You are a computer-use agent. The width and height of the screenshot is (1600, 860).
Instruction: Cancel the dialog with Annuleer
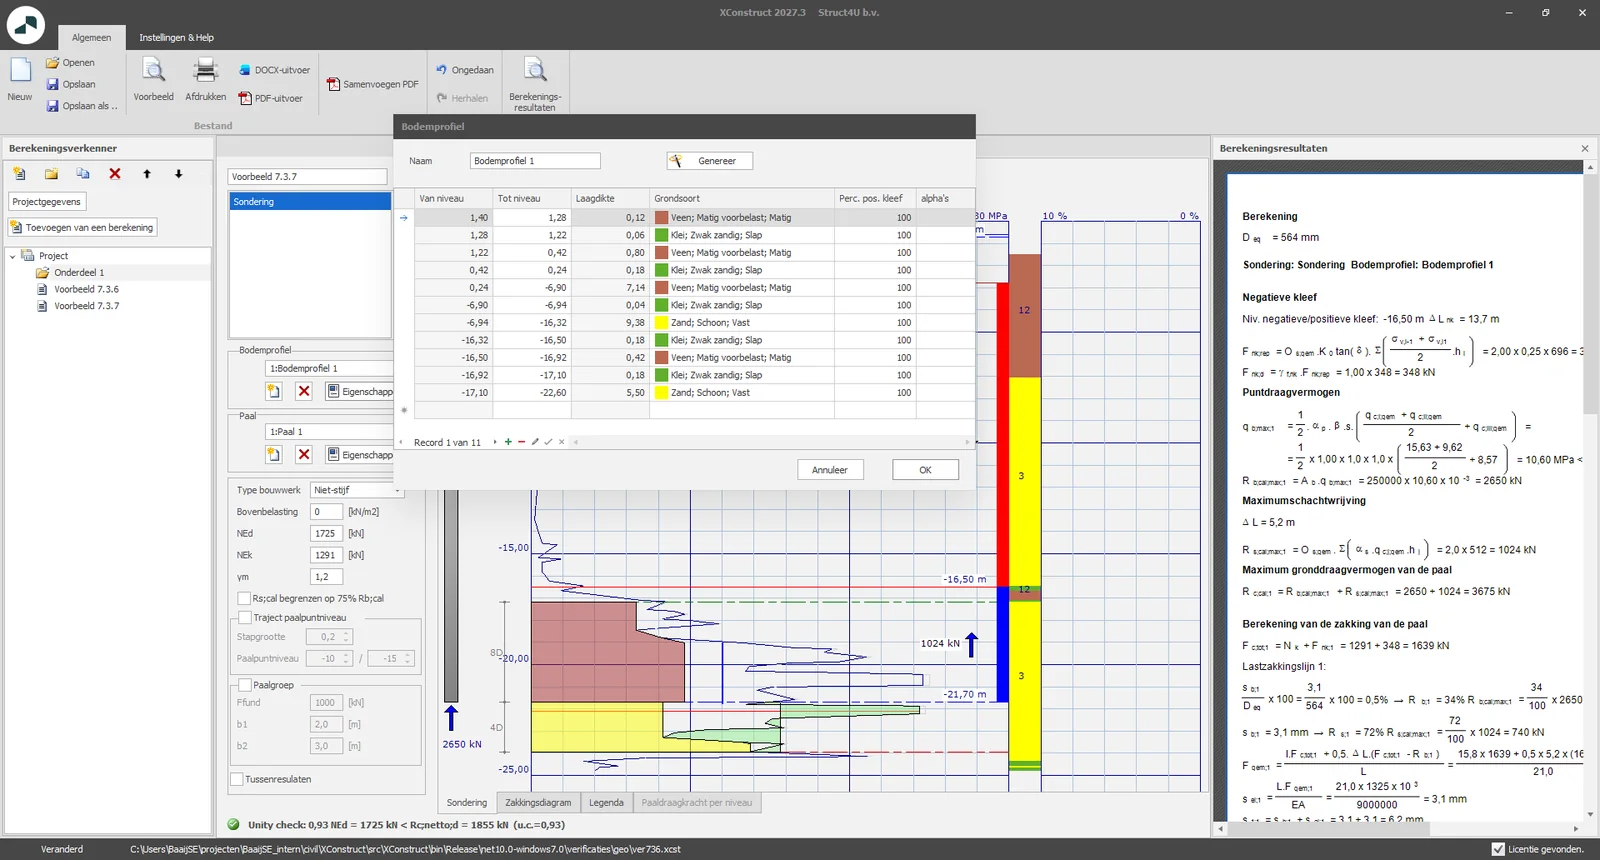click(830, 470)
